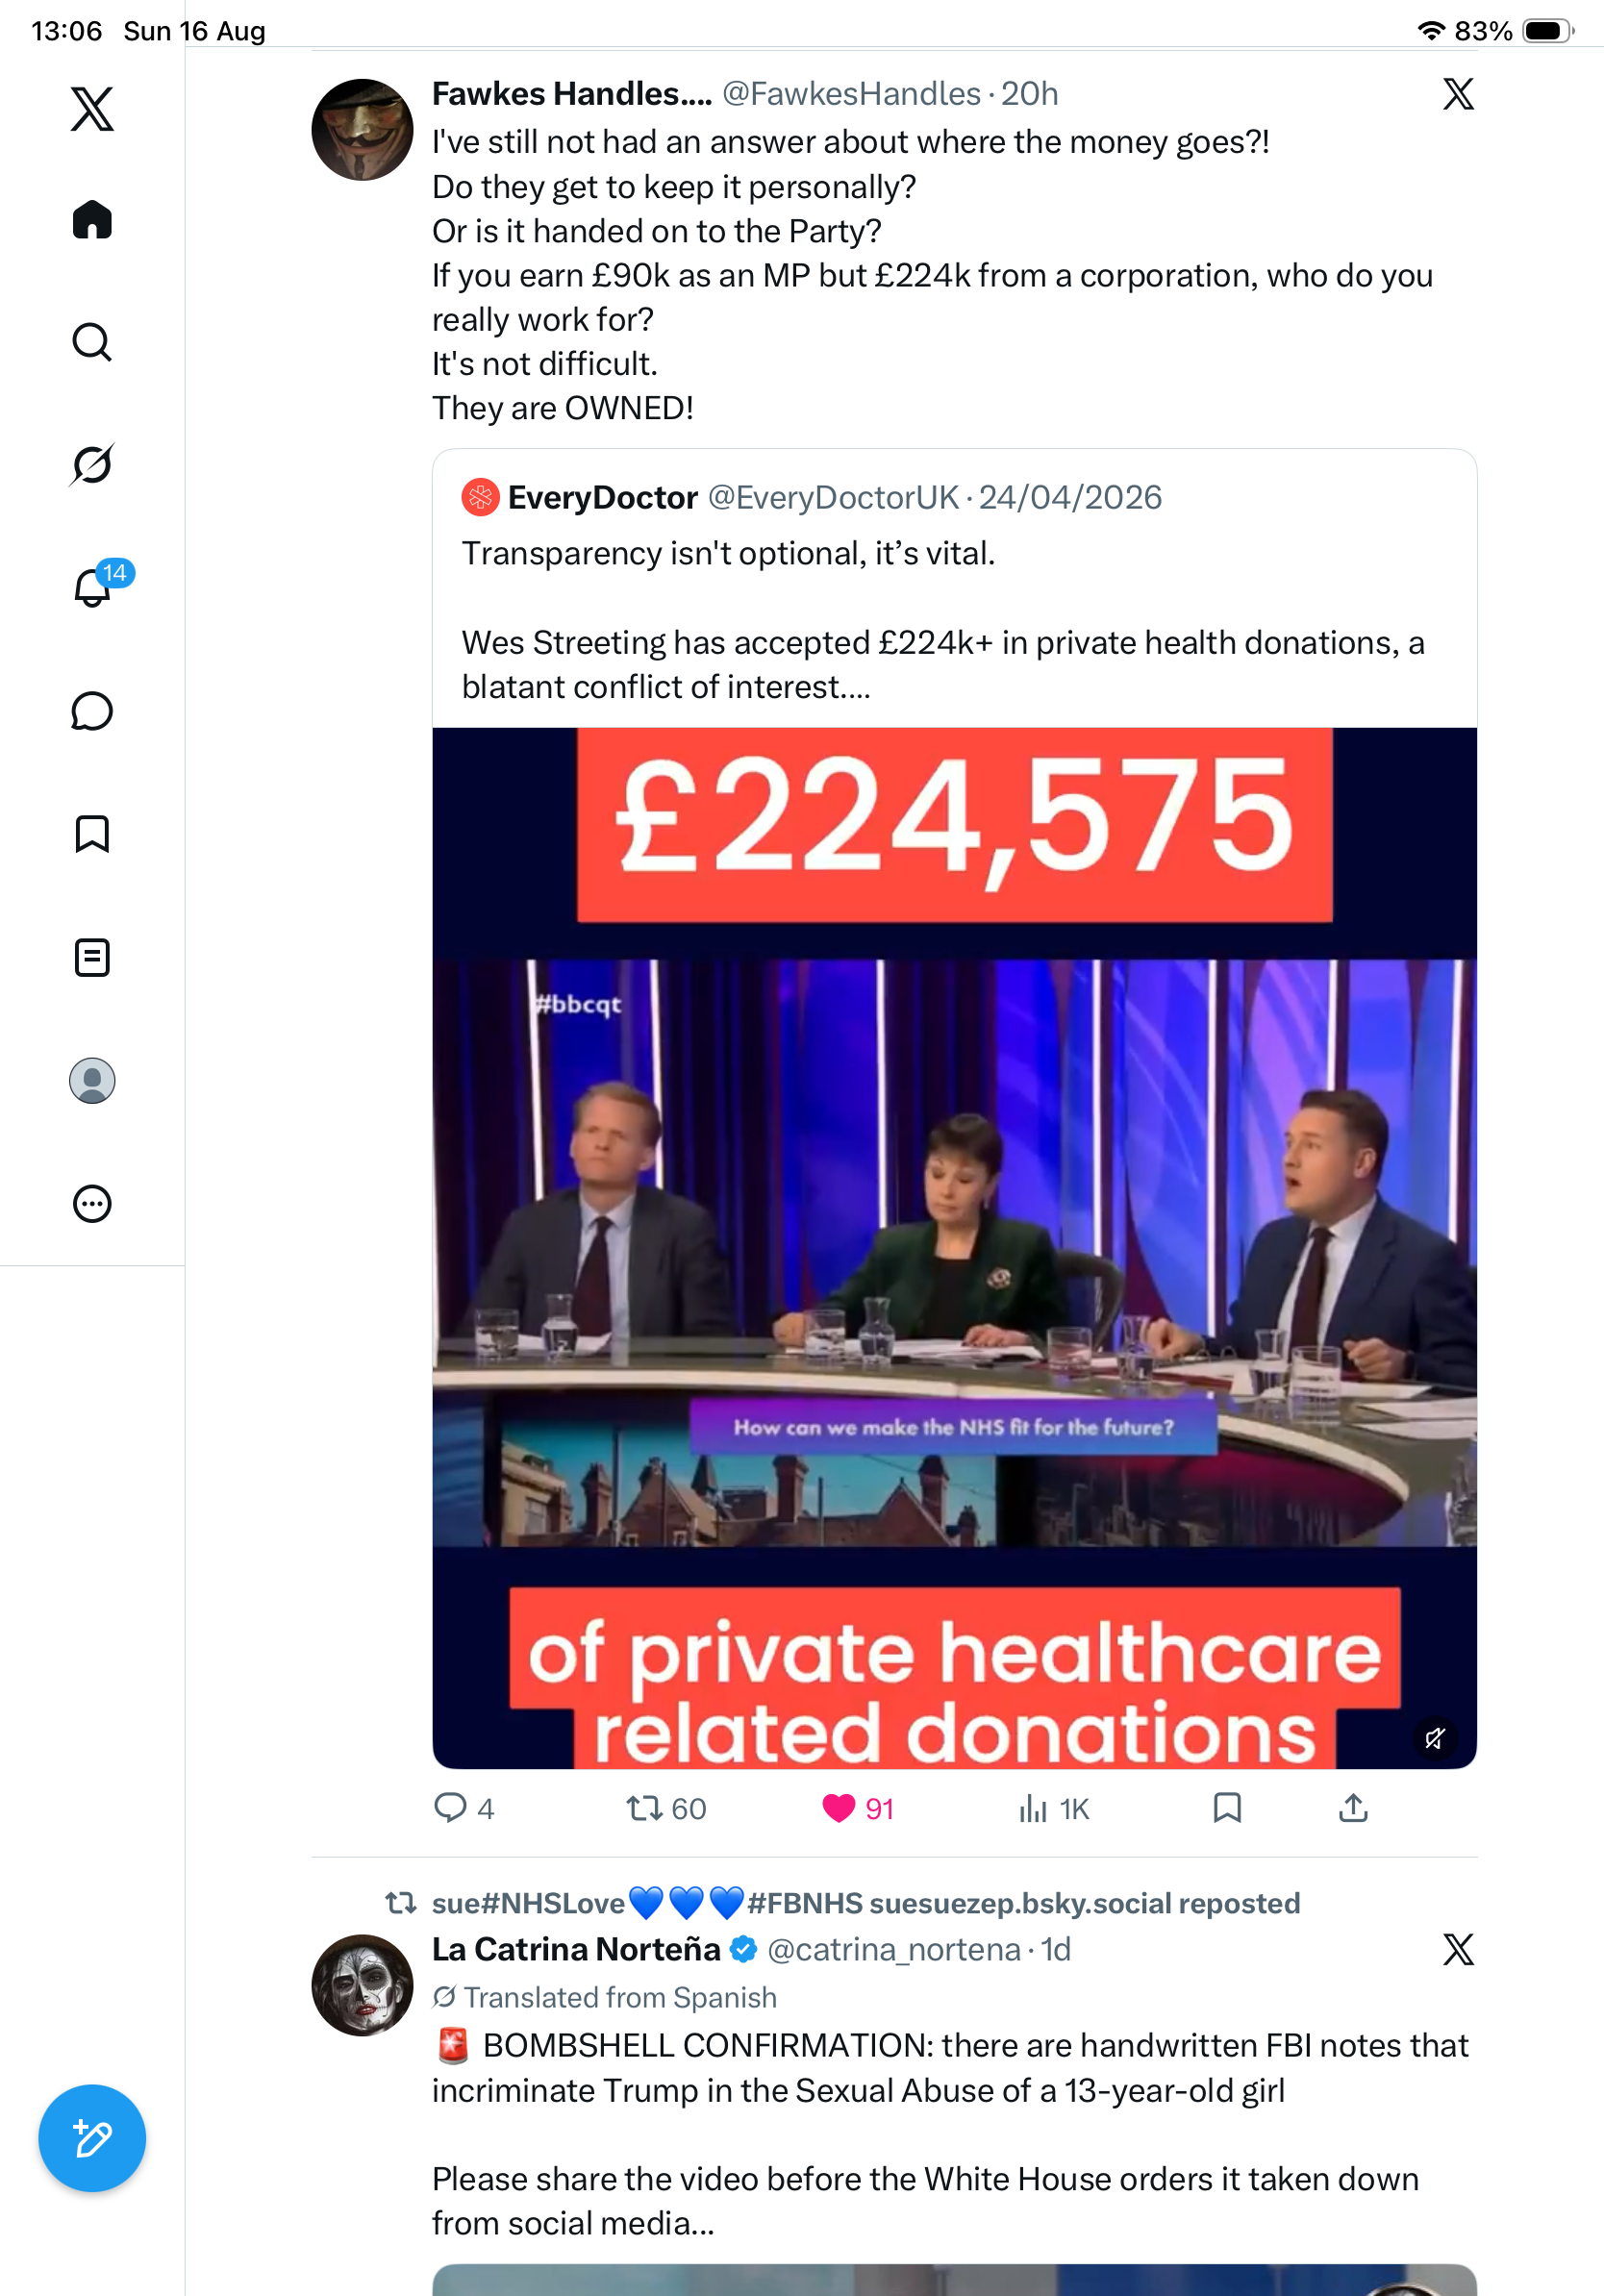
Task: Open Messages chat bubble icon
Action: point(92,711)
